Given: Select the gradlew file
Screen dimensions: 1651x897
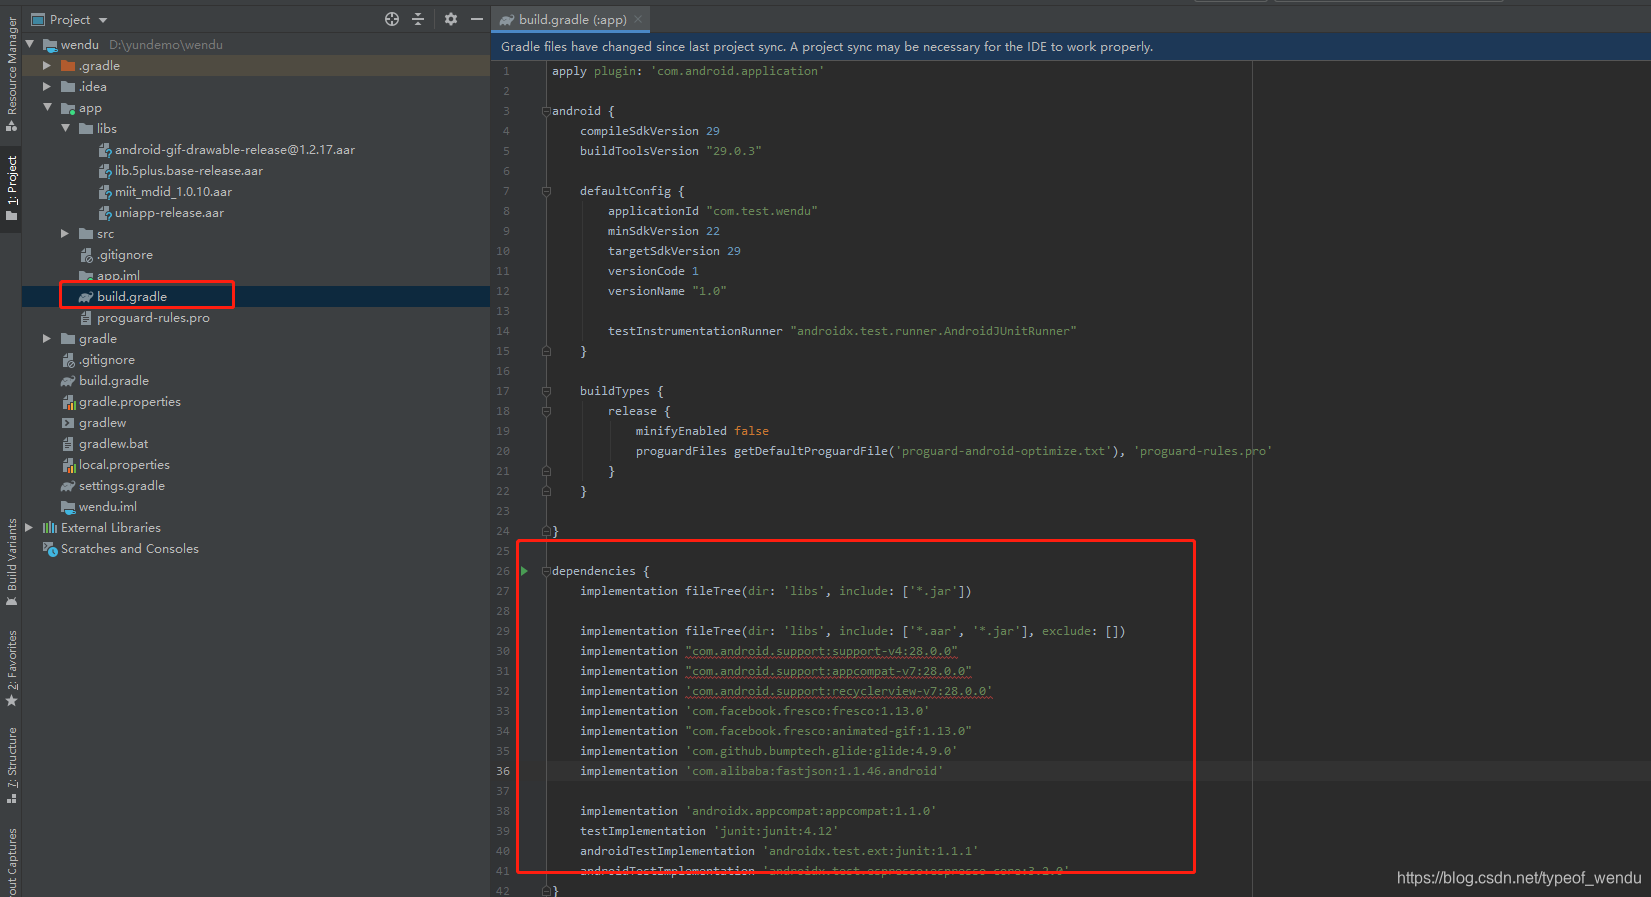Looking at the screenshot, I should (102, 422).
